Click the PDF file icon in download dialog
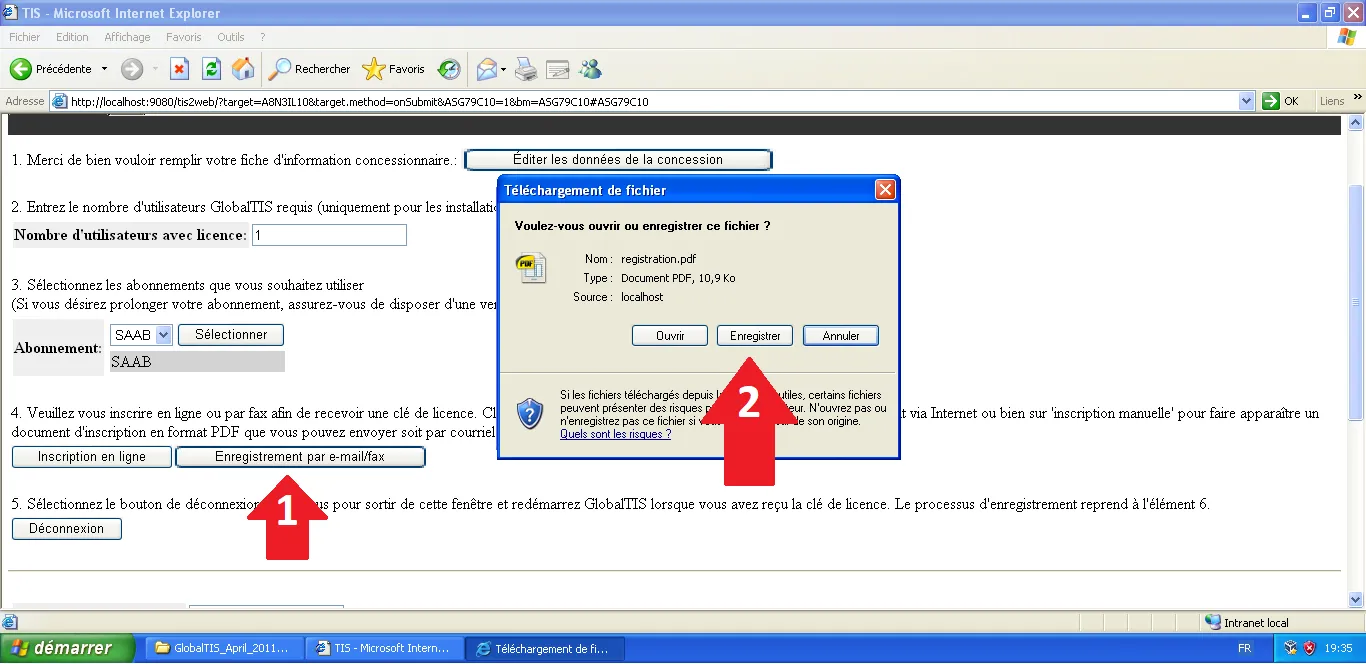 pyautogui.click(x=531, y=268)
